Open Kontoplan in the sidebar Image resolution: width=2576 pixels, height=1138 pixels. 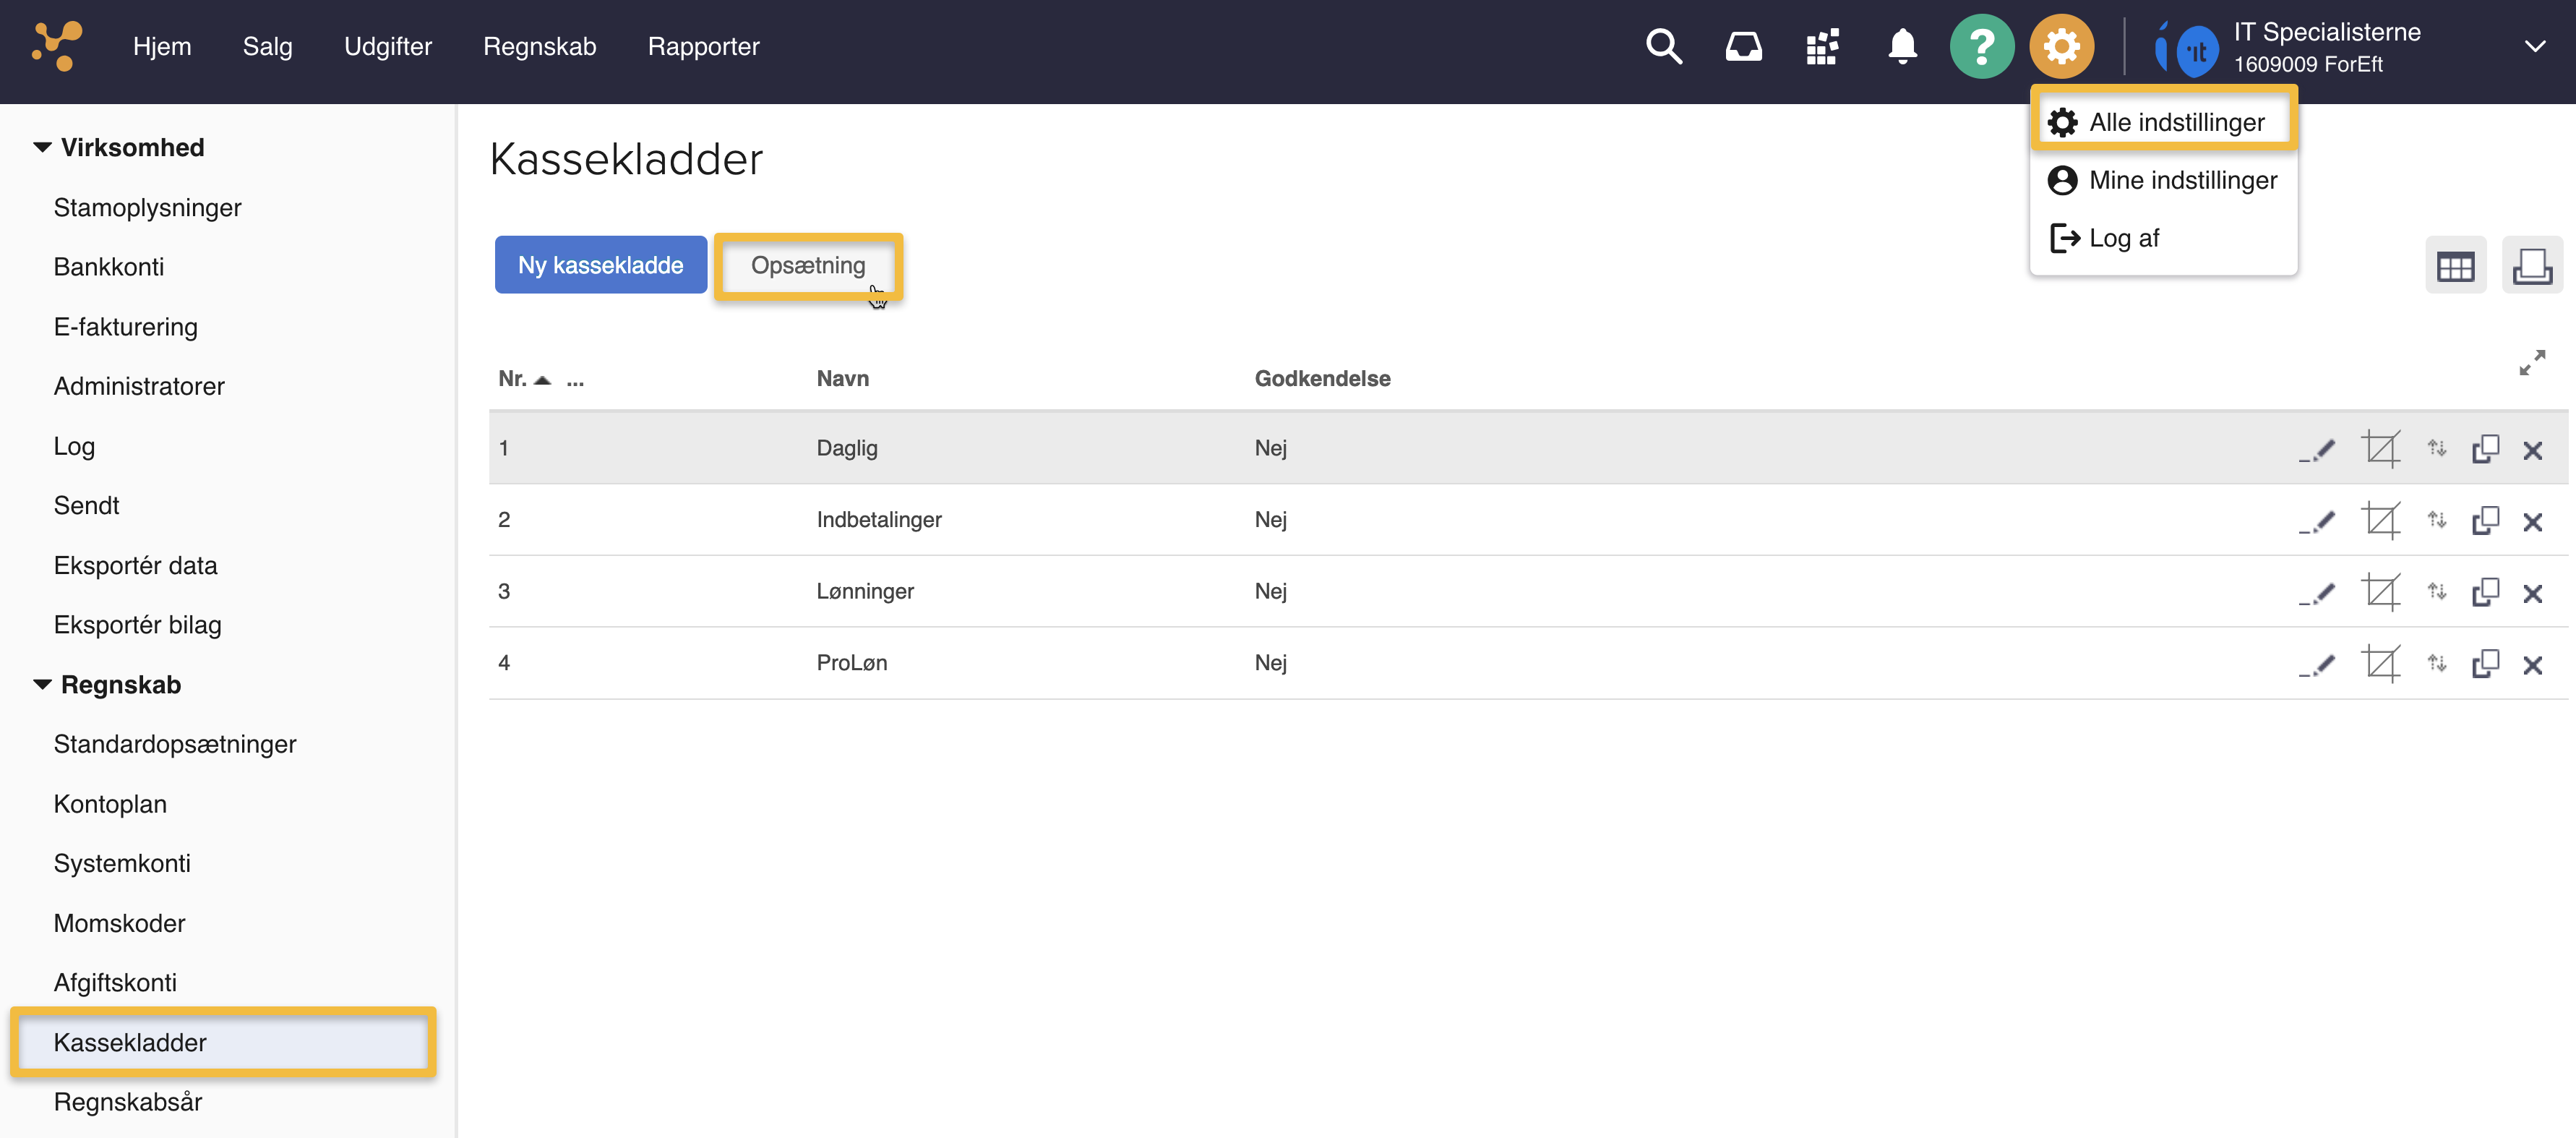110,804
